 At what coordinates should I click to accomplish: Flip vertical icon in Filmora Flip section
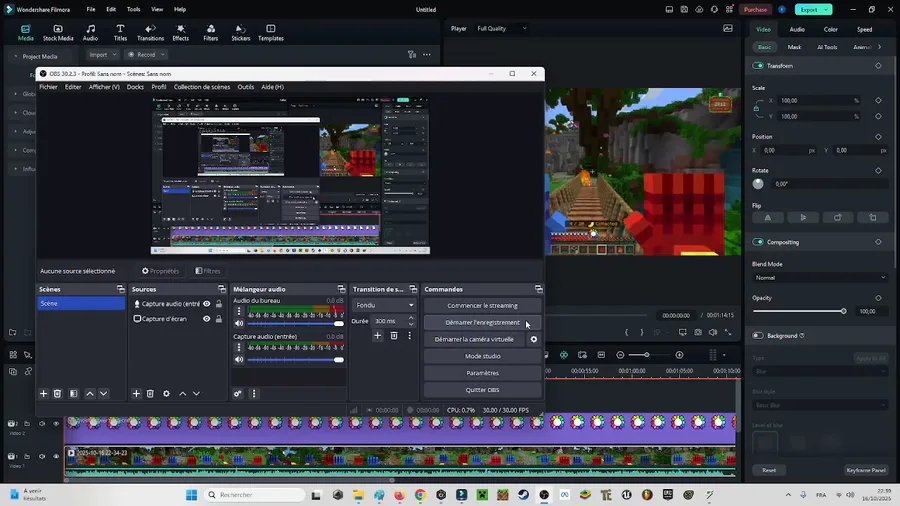pyautogui.click(x=803, y=217)
